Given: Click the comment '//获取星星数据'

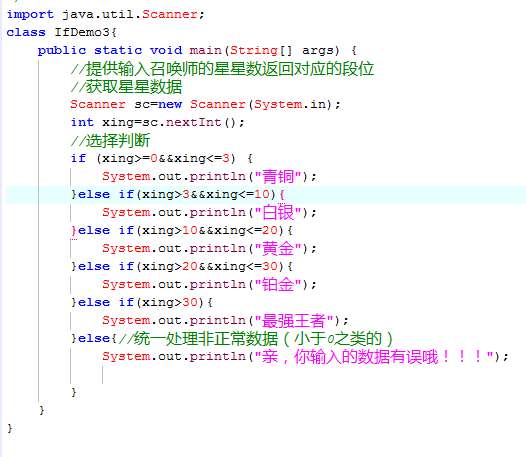Looking at the screenshot, I should (x=126, y=87).
